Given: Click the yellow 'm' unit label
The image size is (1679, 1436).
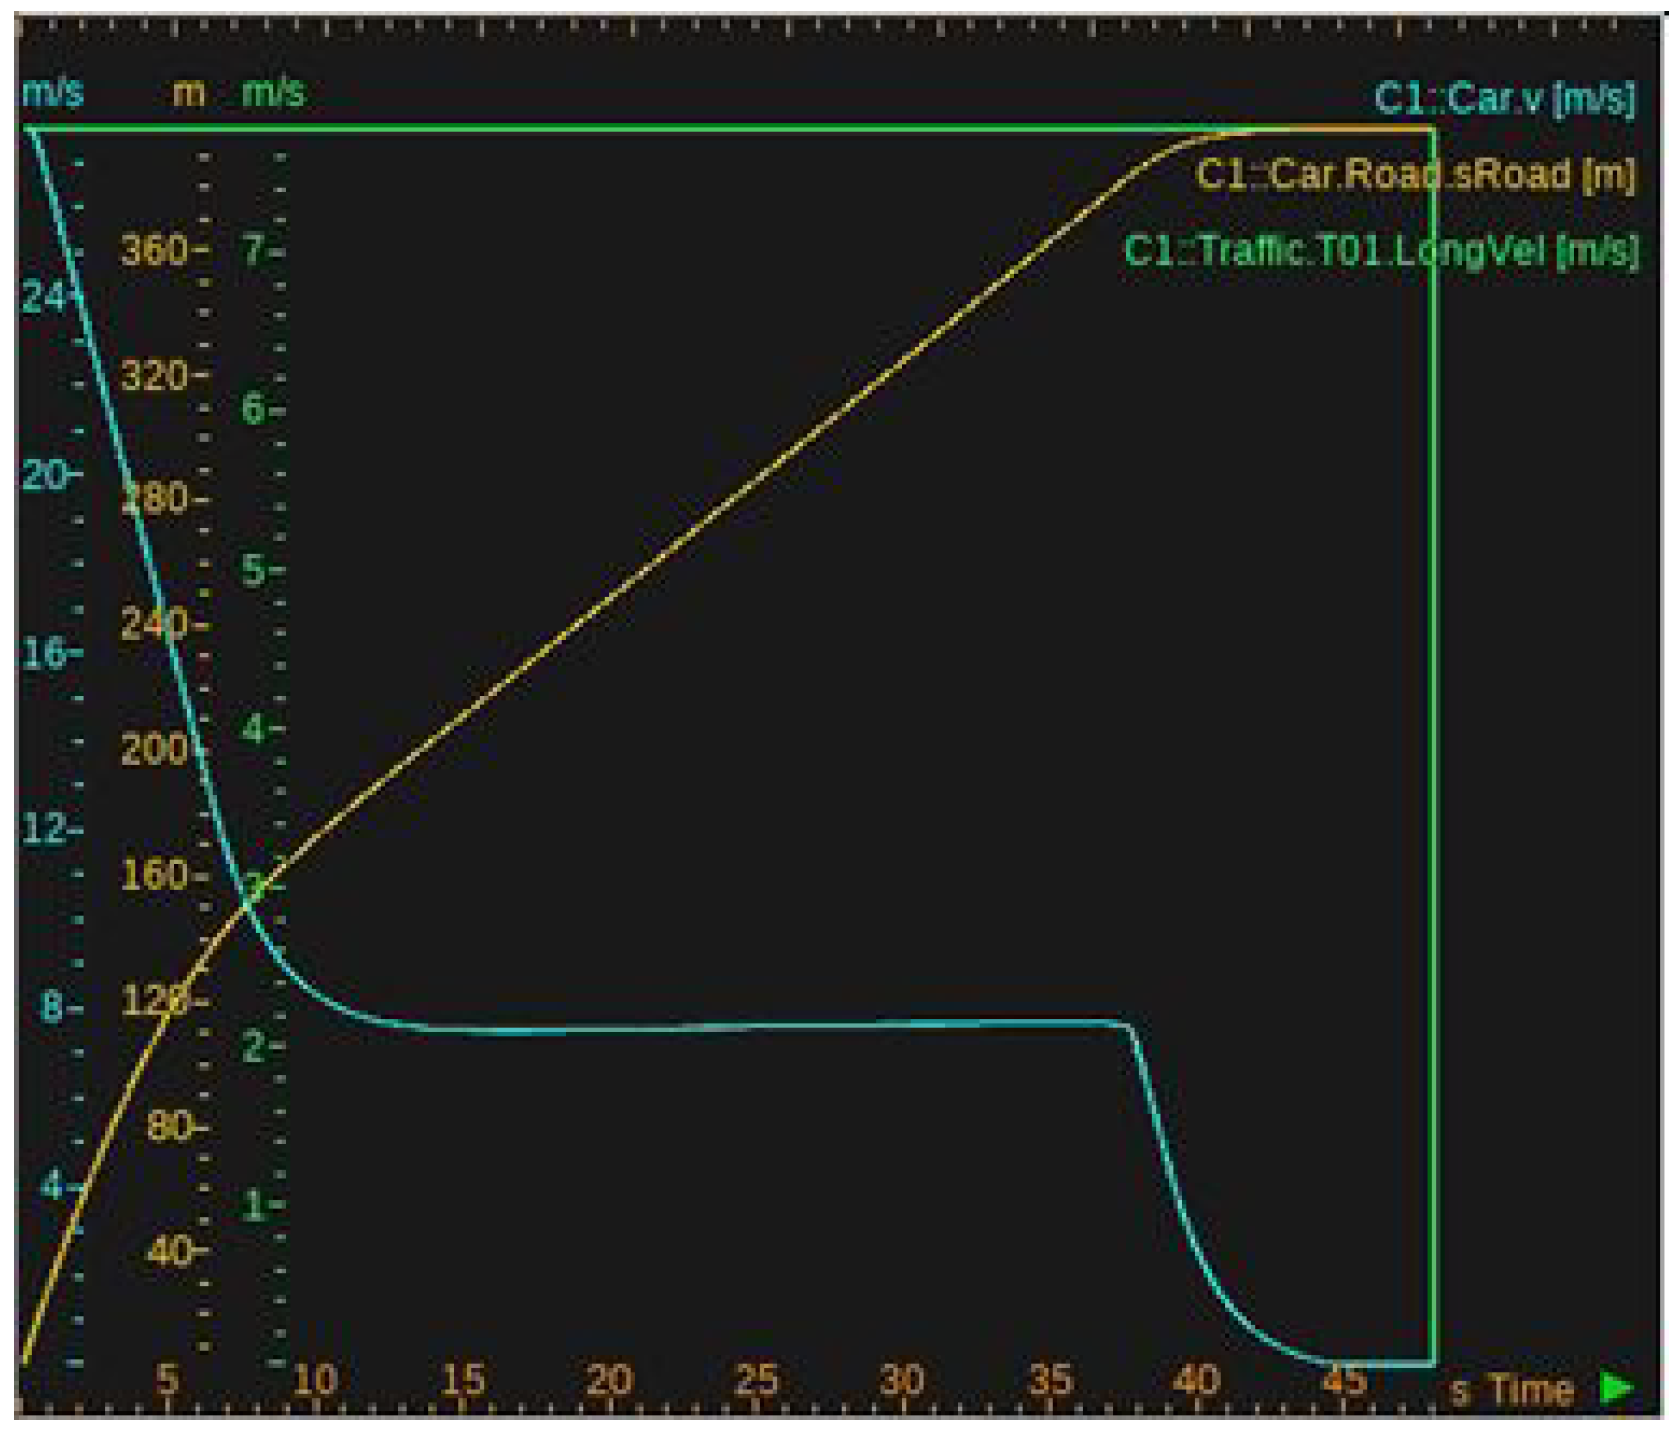Looking at the screenshot, I should 189,93.
